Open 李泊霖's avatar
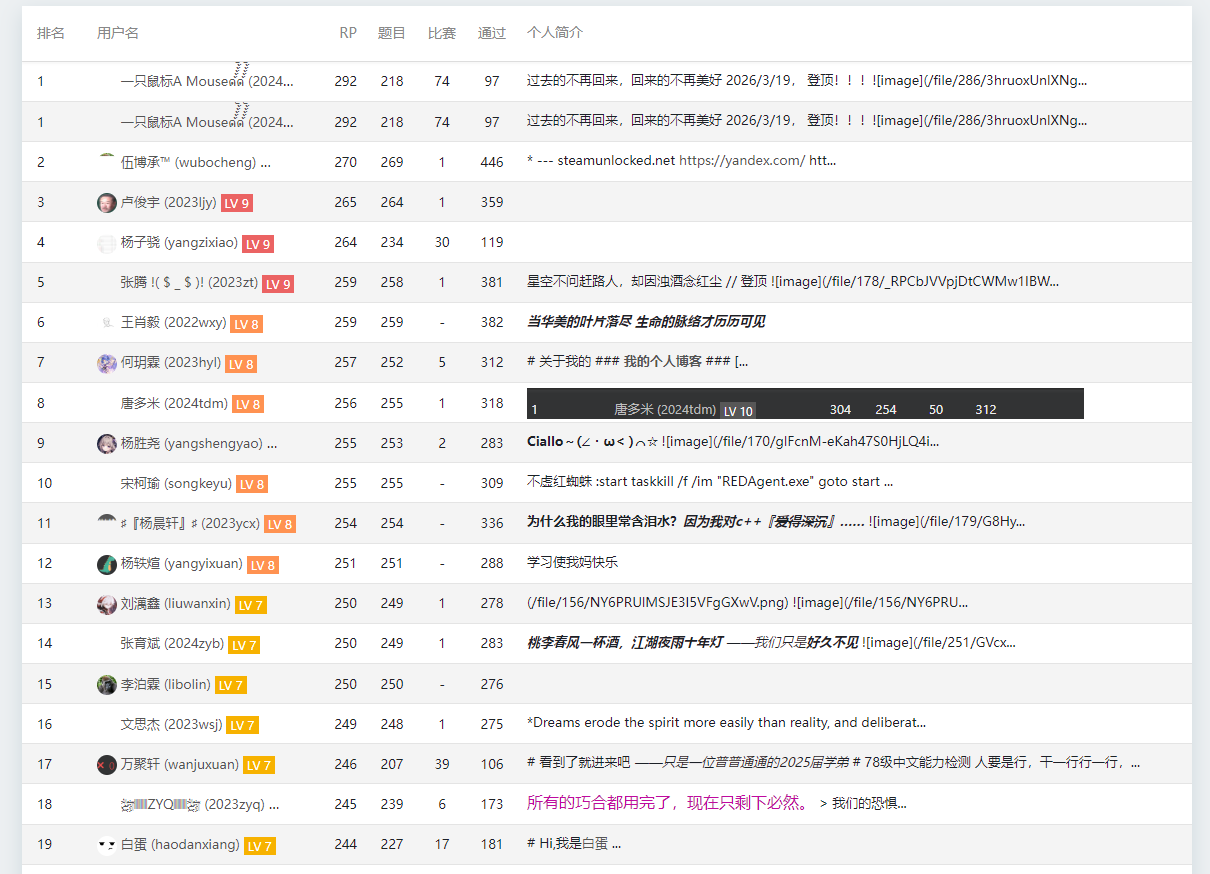The width and height of the screenshot is (1210, 874). pos(106,685)
